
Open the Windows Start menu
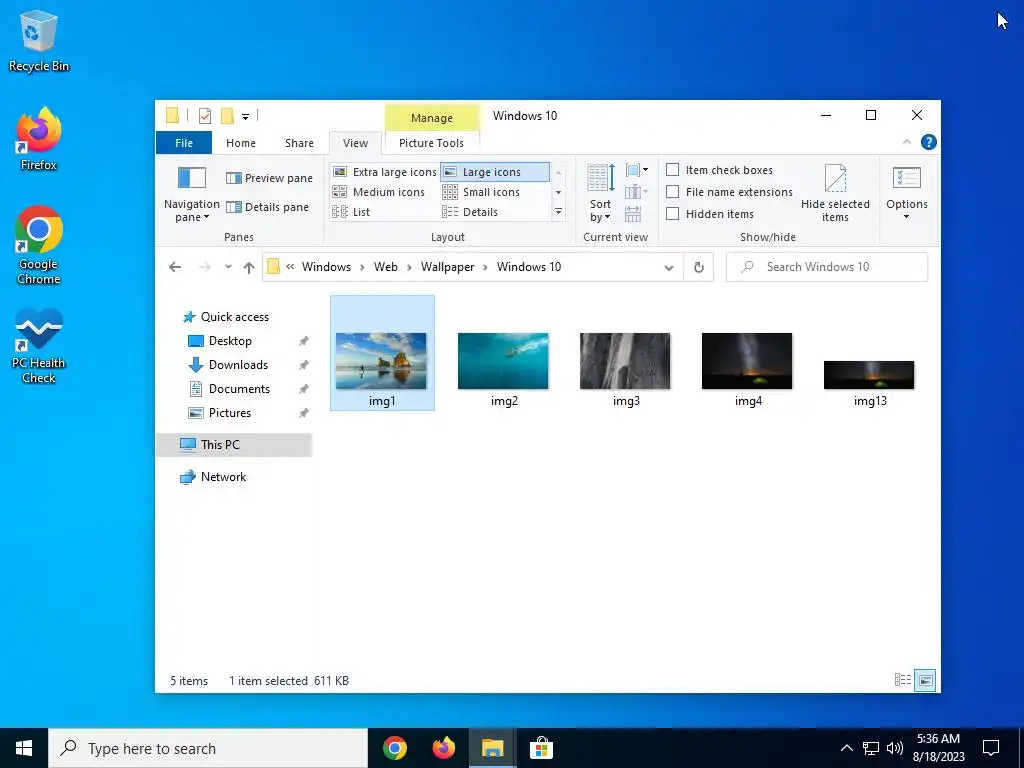24,748
